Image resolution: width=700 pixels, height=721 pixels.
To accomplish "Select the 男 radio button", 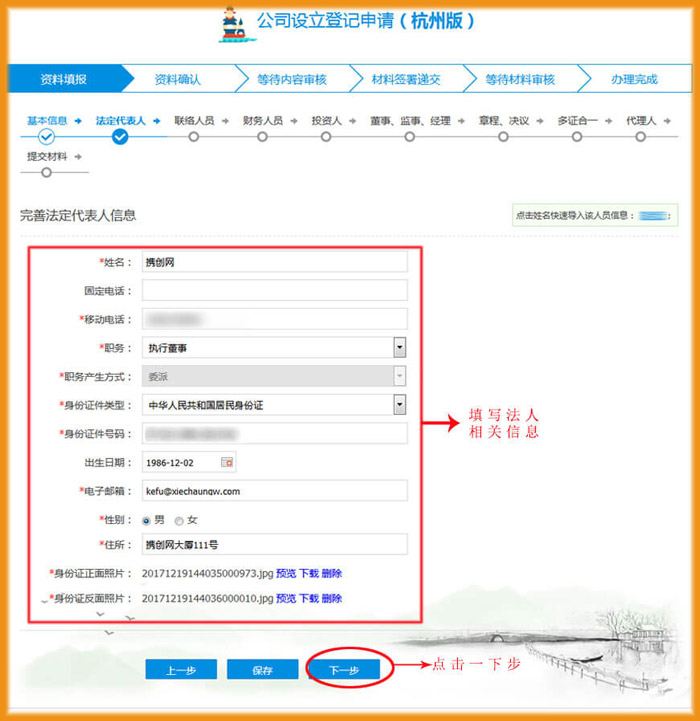I will point(147,520).
